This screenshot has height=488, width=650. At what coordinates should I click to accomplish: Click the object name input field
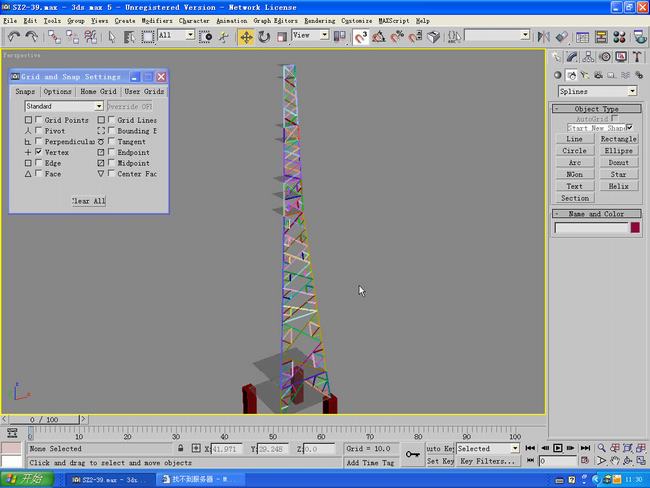(592, 228)
